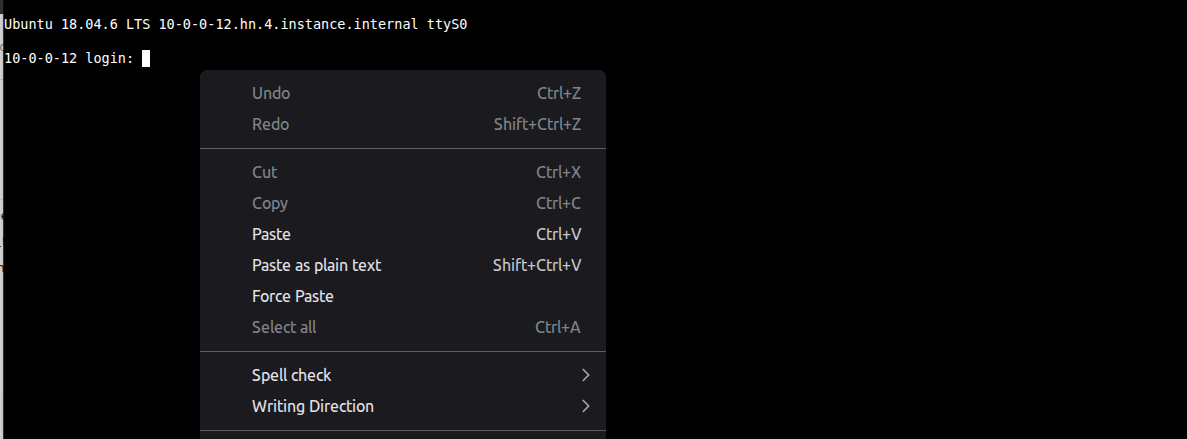This screenshot has width=1187, height=439.
Task: Open the Writing Direction submenu
Action: point(313,406)
